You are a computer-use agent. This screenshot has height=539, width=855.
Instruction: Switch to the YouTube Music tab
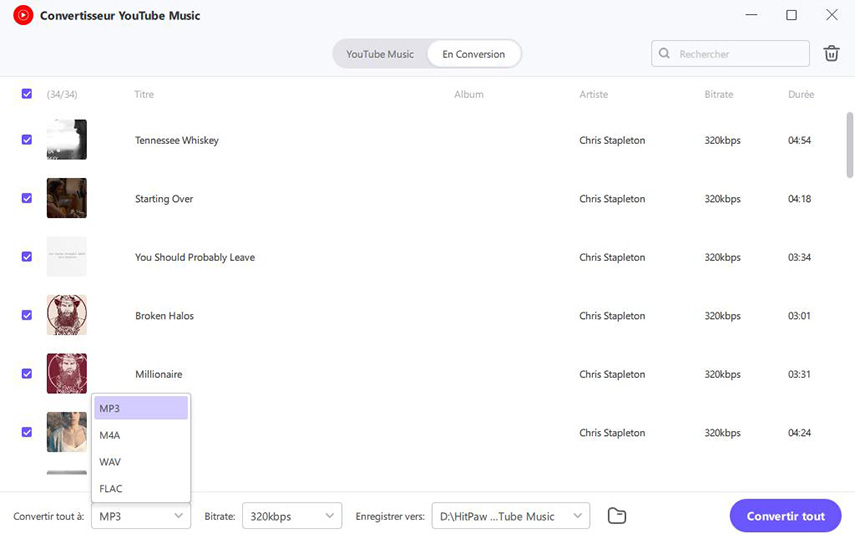[379, 54]
